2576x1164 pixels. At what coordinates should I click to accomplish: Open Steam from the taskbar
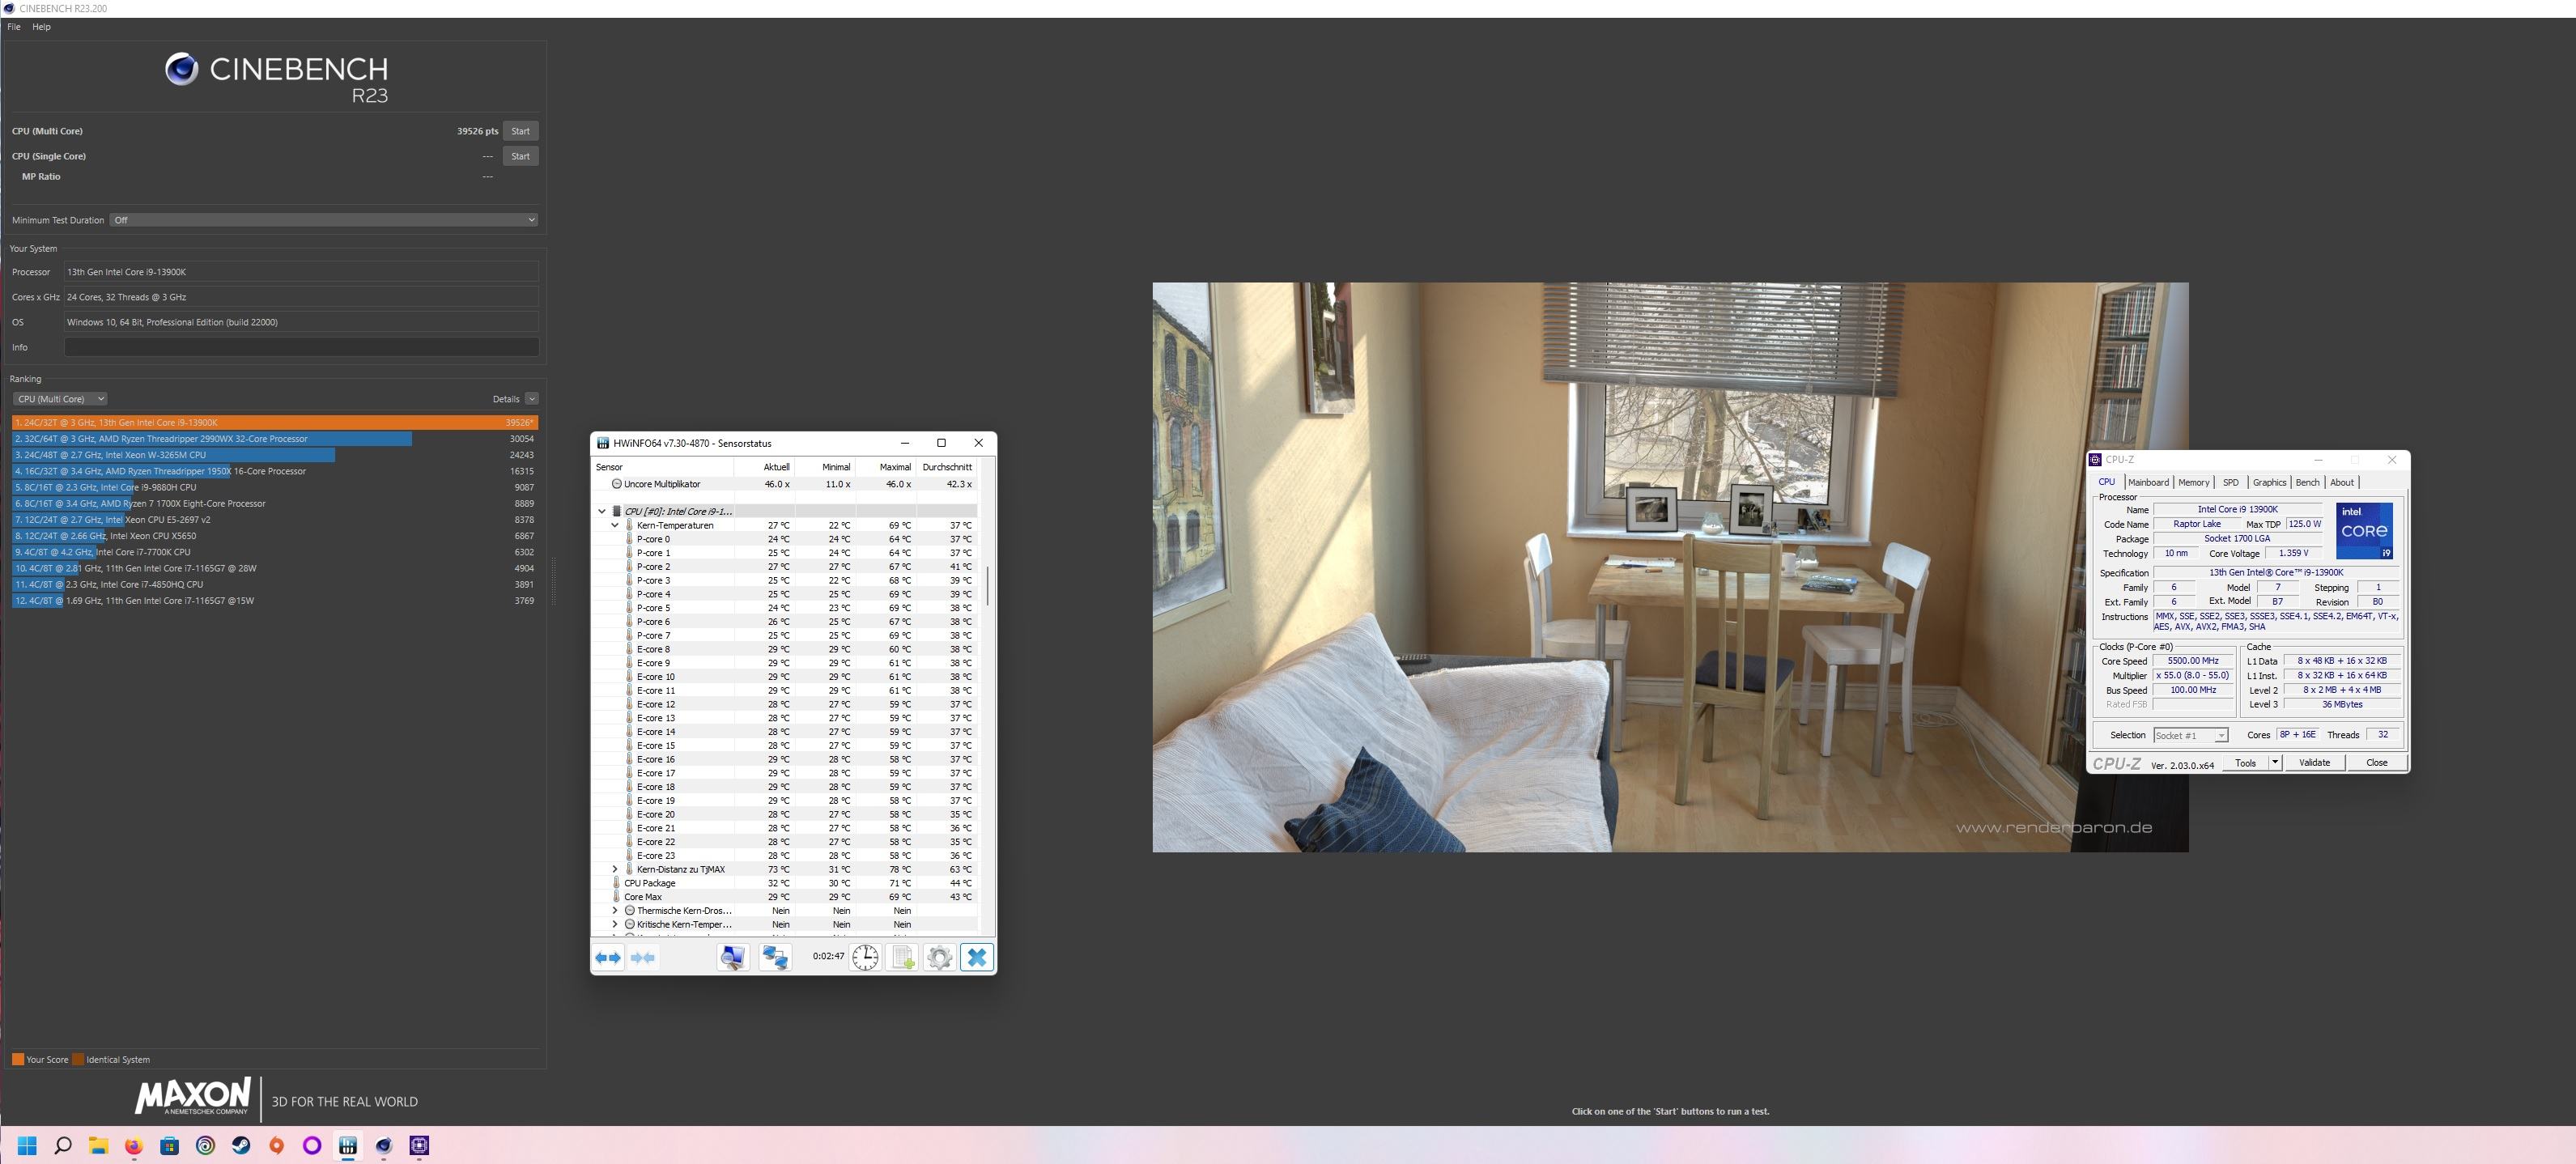(x=241, y=1145)
